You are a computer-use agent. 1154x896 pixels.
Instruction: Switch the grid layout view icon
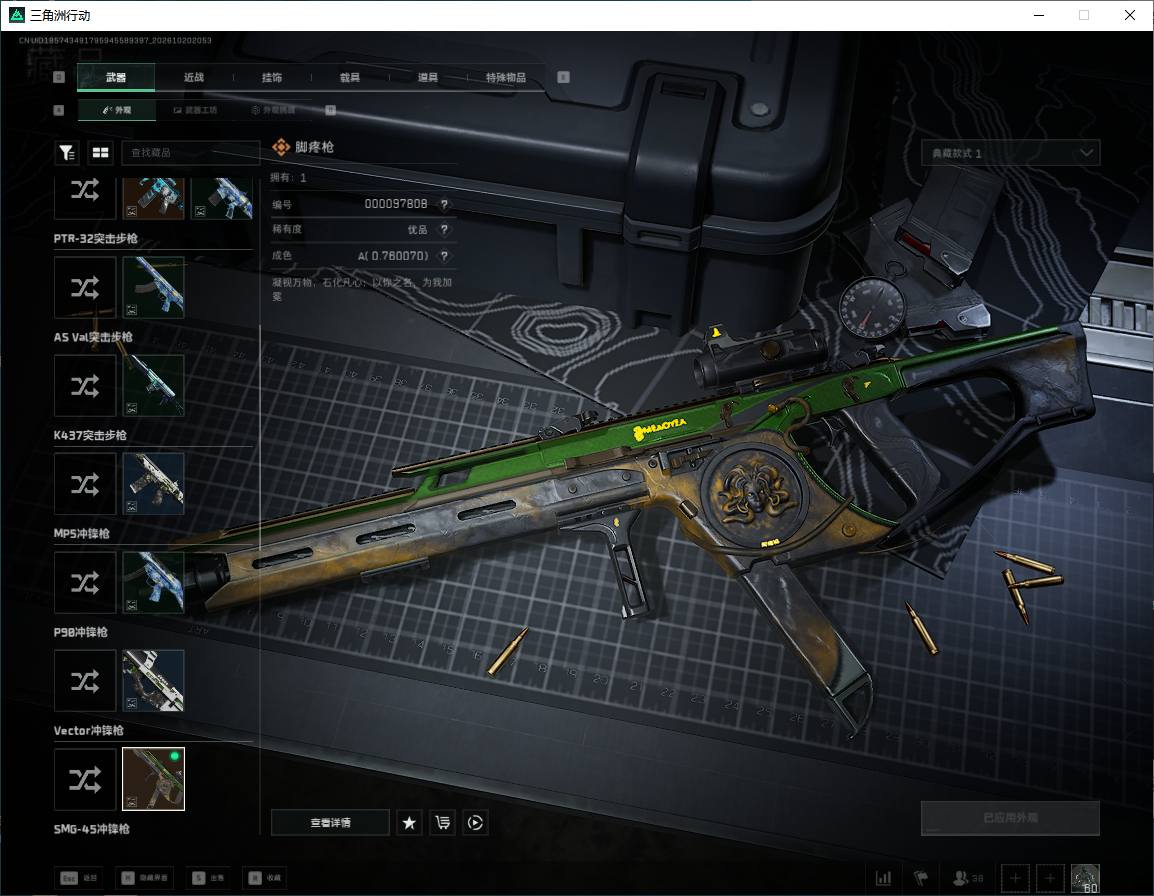[100, 152]
